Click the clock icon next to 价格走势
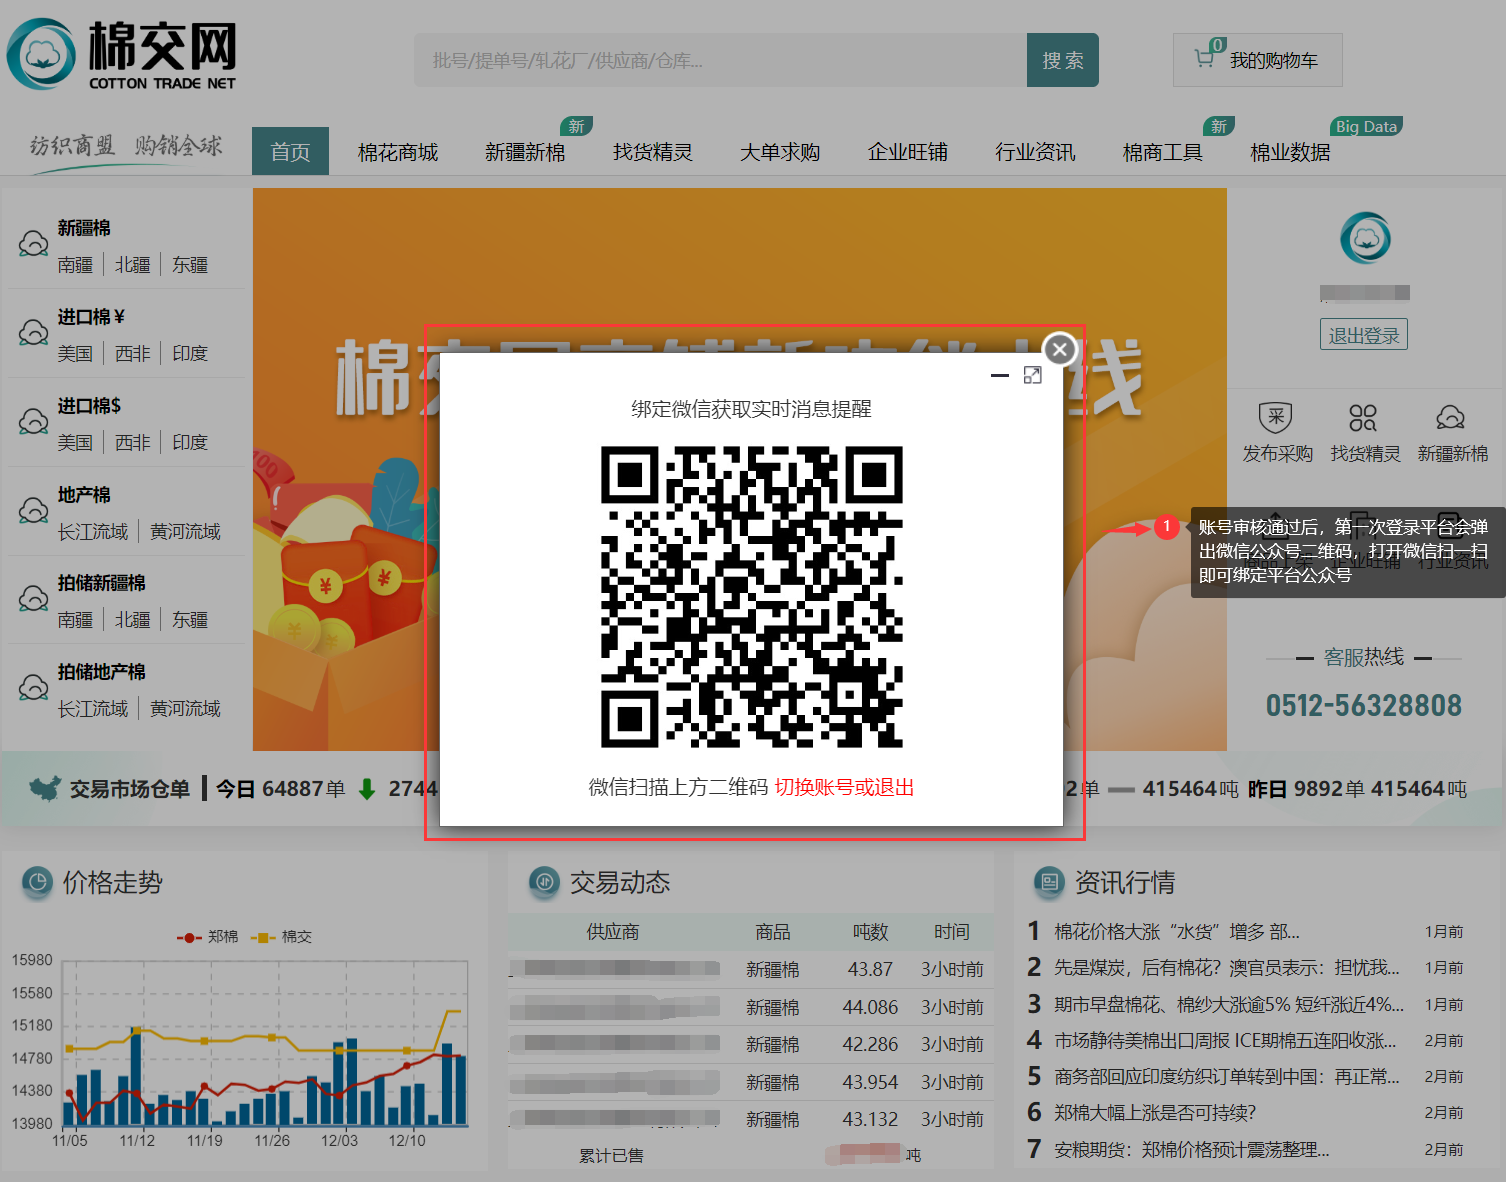Screen dimensions: 1506x1182 point(37,882)
